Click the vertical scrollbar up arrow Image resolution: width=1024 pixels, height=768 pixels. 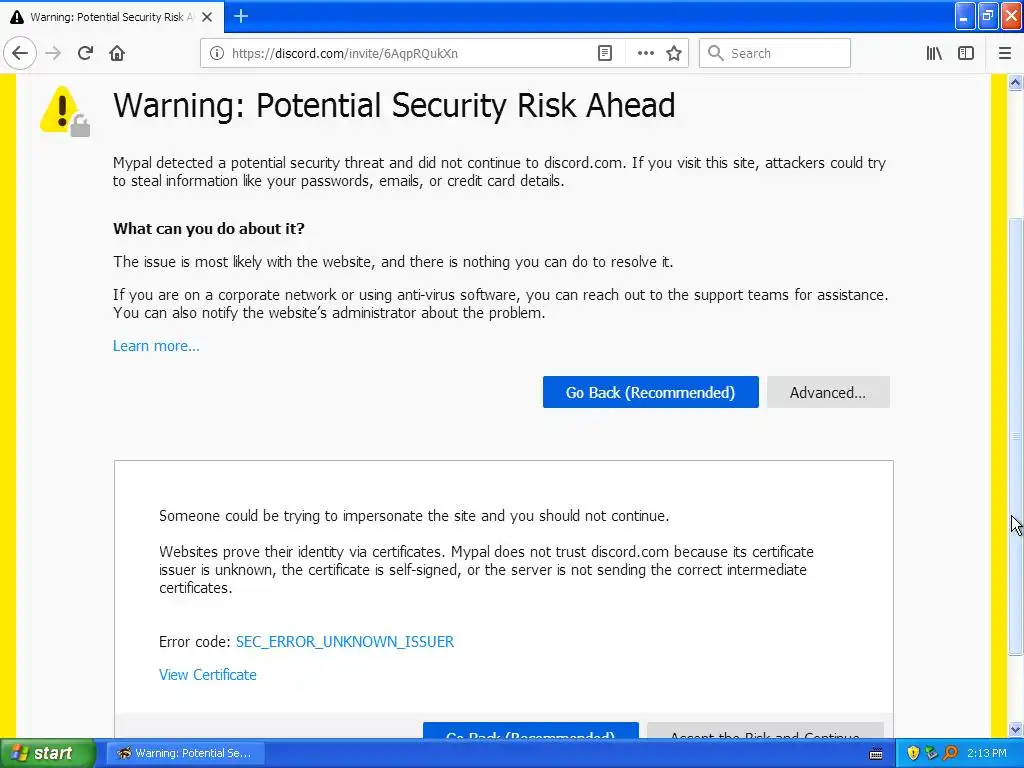pos(1015,82)
